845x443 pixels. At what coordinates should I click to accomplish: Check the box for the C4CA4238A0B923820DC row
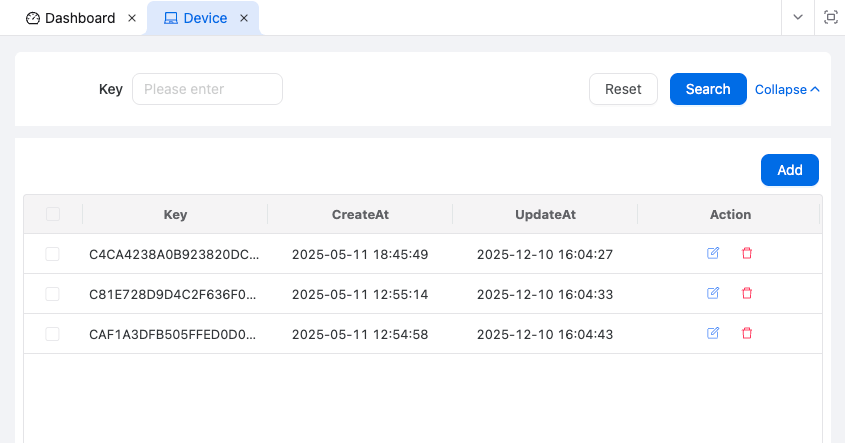click(x=53, y=254)
